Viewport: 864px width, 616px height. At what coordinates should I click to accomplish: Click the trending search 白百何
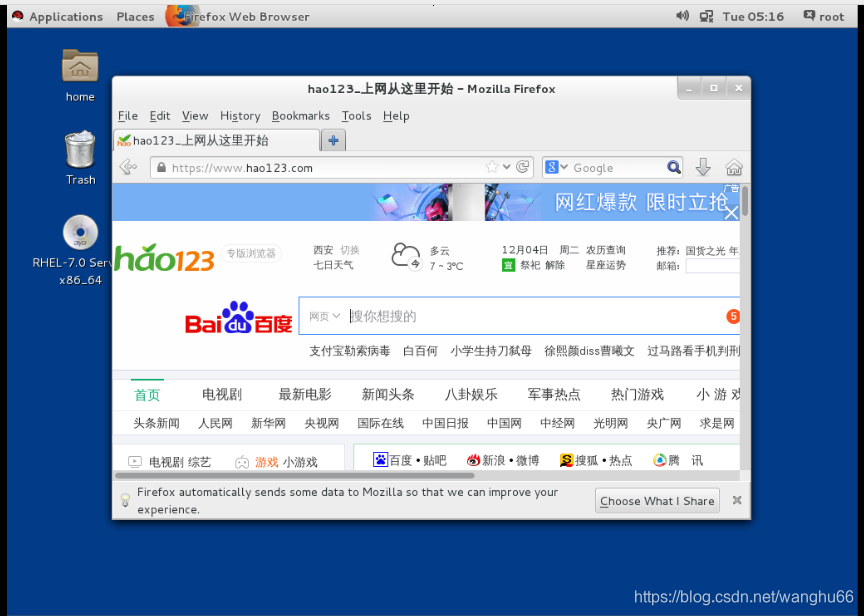(420, 351)
